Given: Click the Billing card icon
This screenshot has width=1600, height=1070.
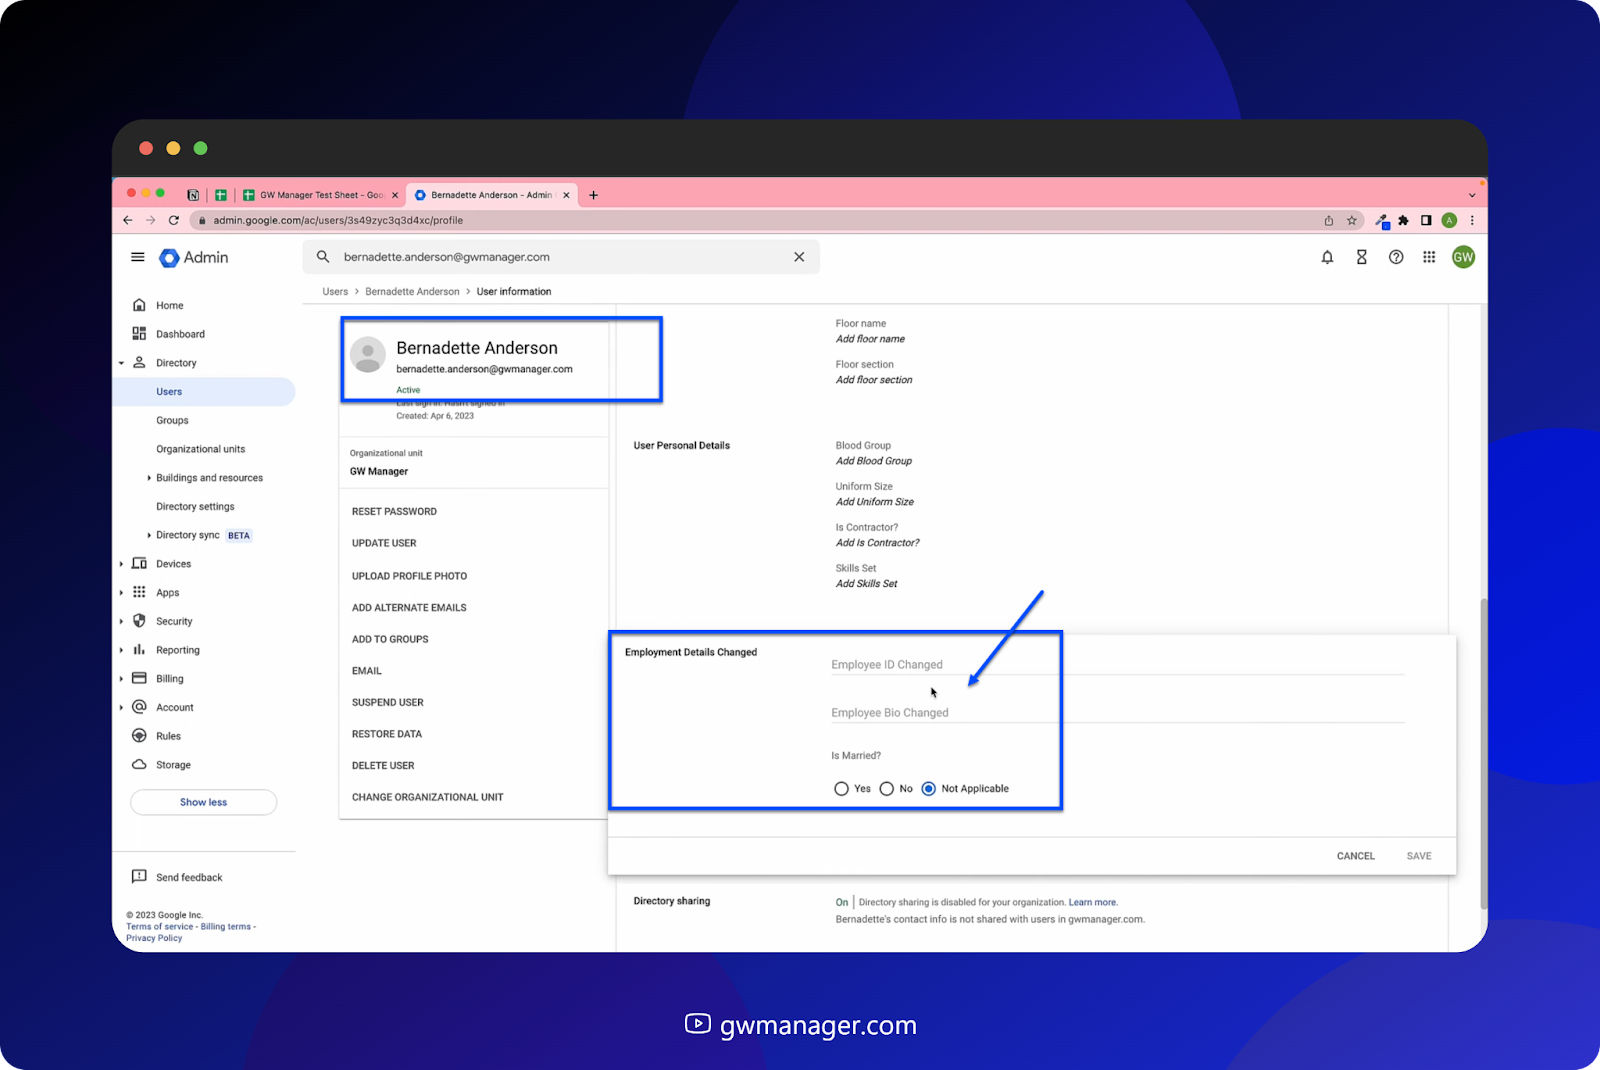Looking at the screenshot, I should [139, 678].
